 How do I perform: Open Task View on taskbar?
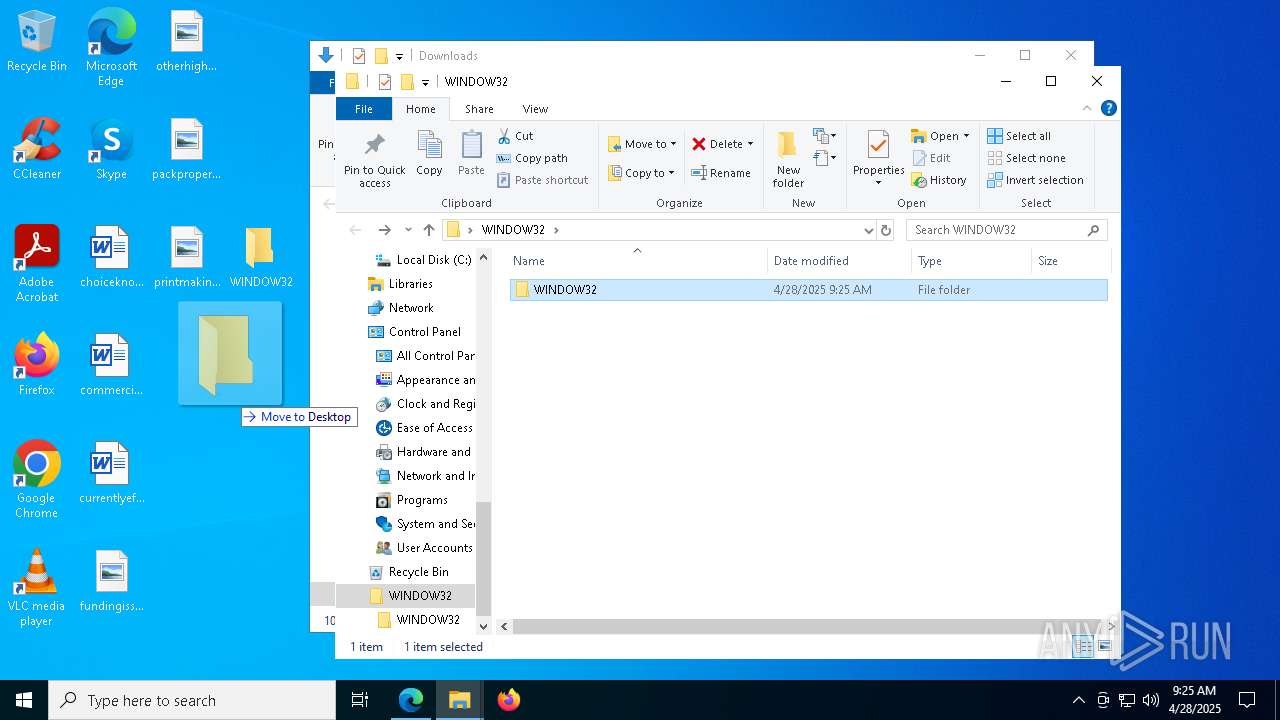(x=360, y=700)
